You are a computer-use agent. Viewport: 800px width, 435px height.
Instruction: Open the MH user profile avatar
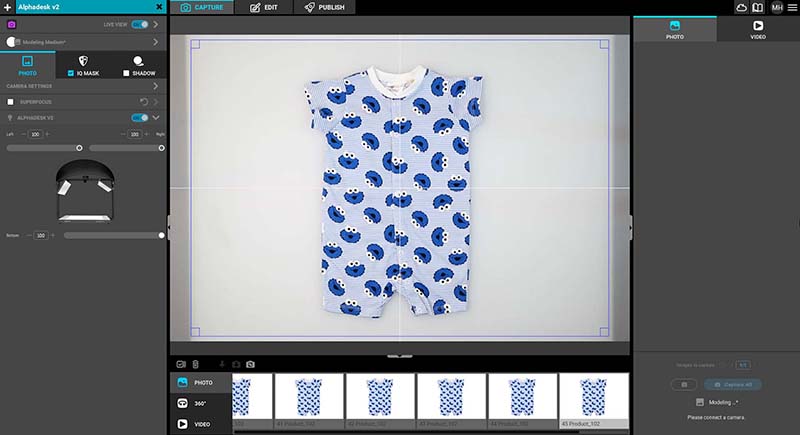point(777,8)
